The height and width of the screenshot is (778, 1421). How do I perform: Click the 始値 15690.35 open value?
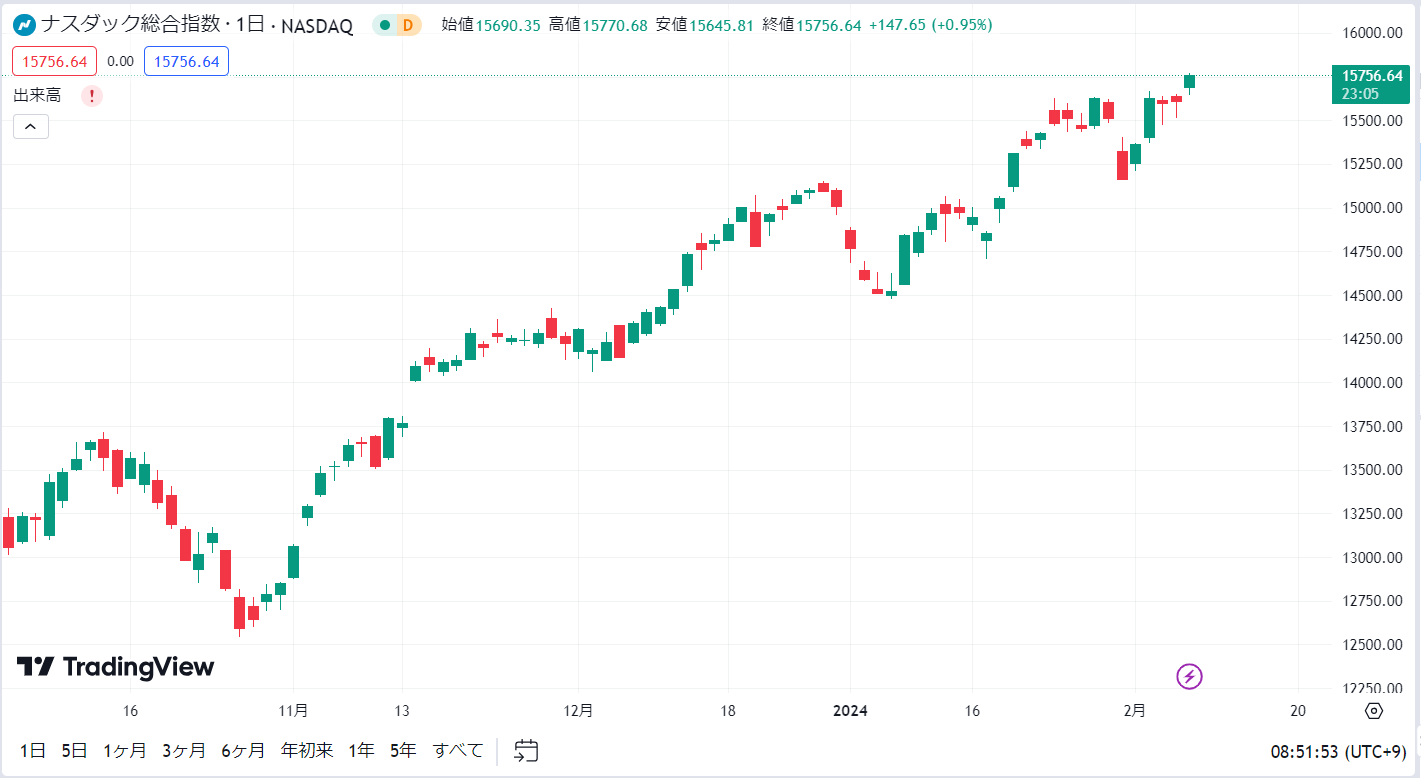coord(491,25)
